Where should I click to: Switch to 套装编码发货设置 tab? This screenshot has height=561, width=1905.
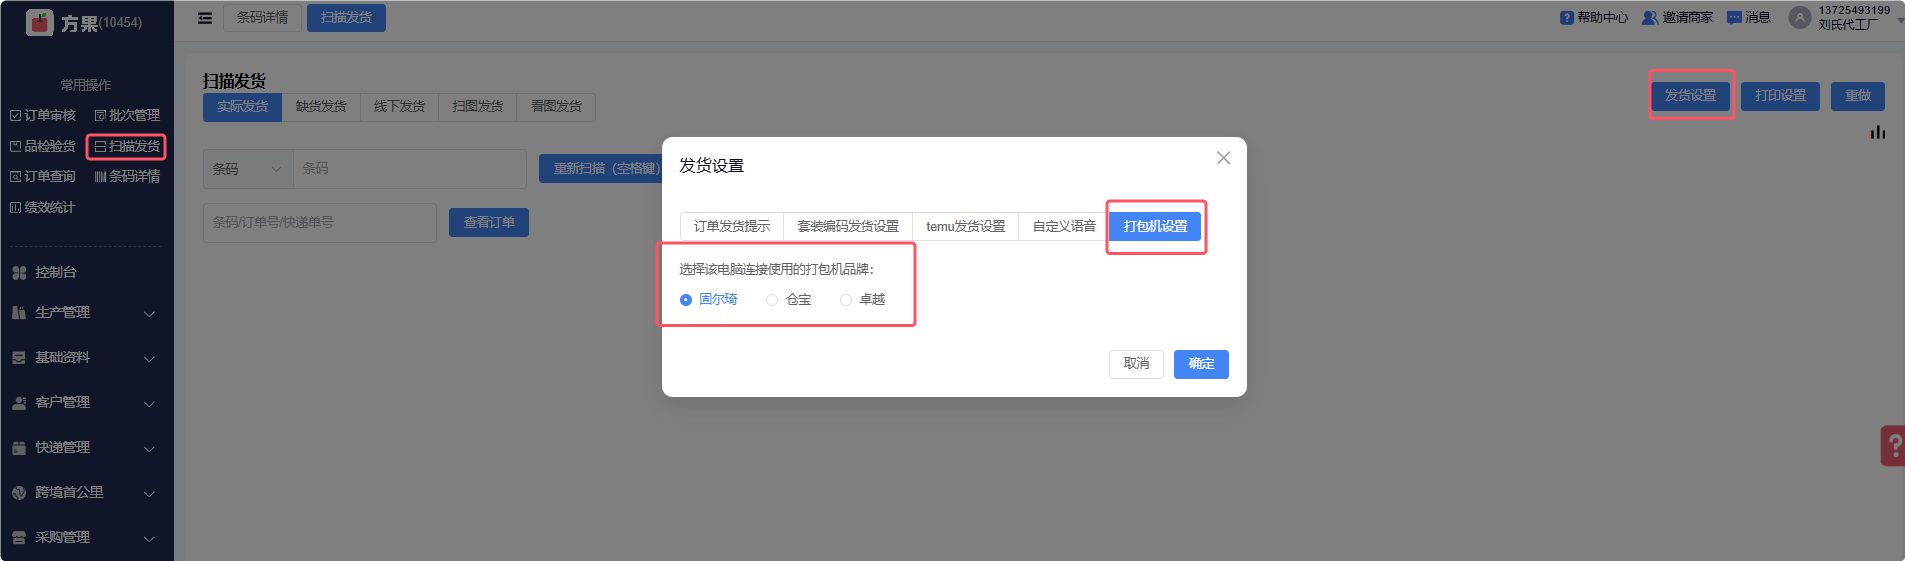[x=848, y=227]
